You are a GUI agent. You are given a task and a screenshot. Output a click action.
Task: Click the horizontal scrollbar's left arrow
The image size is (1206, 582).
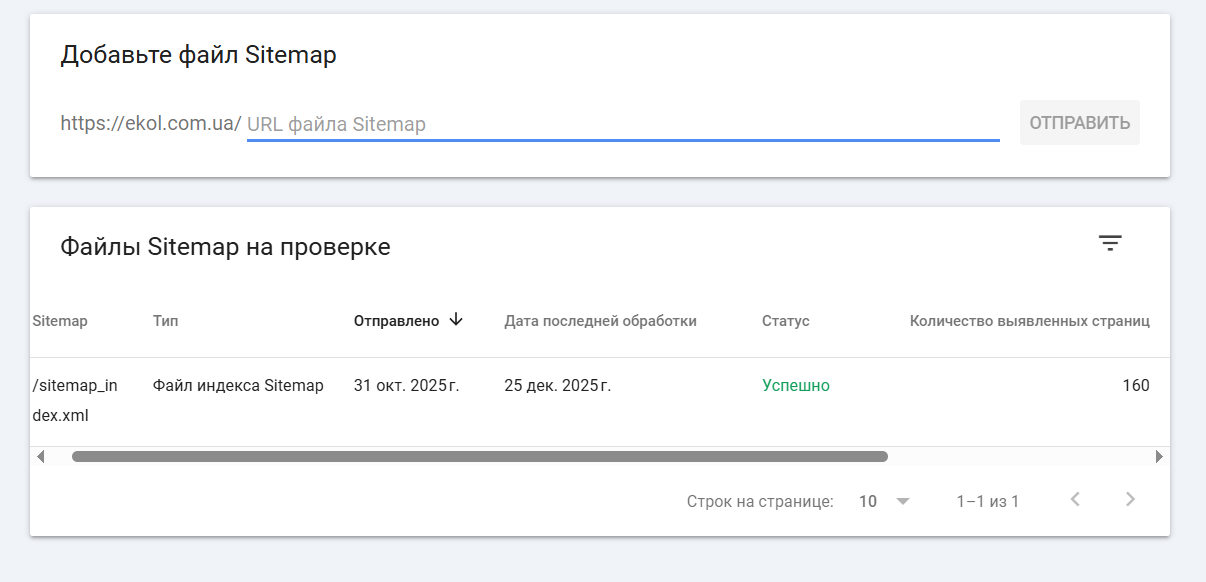coord(41,457)
